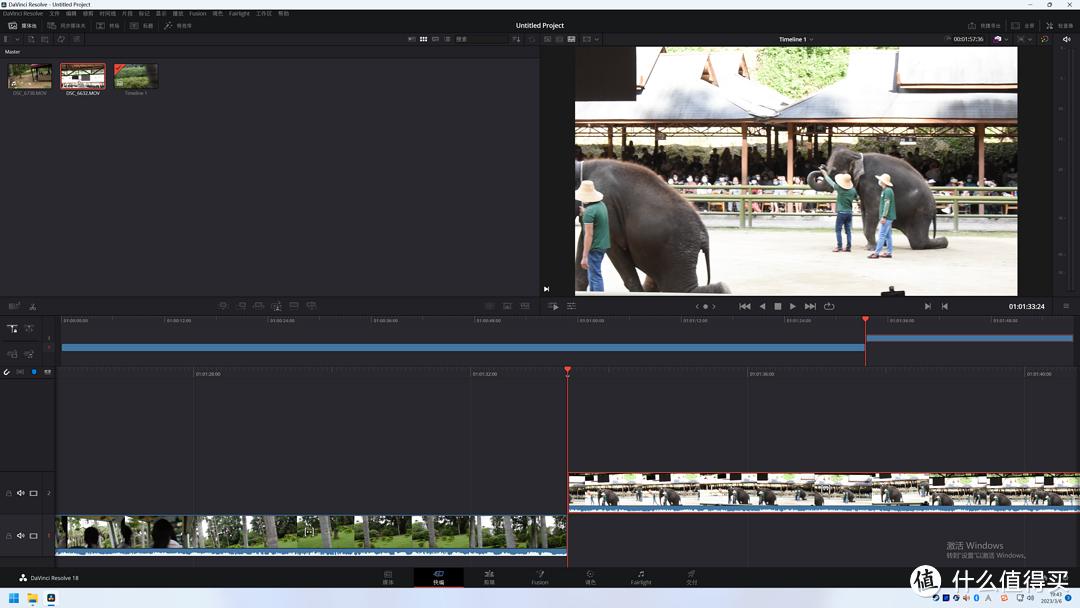Click the red playhead on upper timeline ruler
Image resolution: width=1080 pixels, height=608 pixels.
tap(865, 319)
